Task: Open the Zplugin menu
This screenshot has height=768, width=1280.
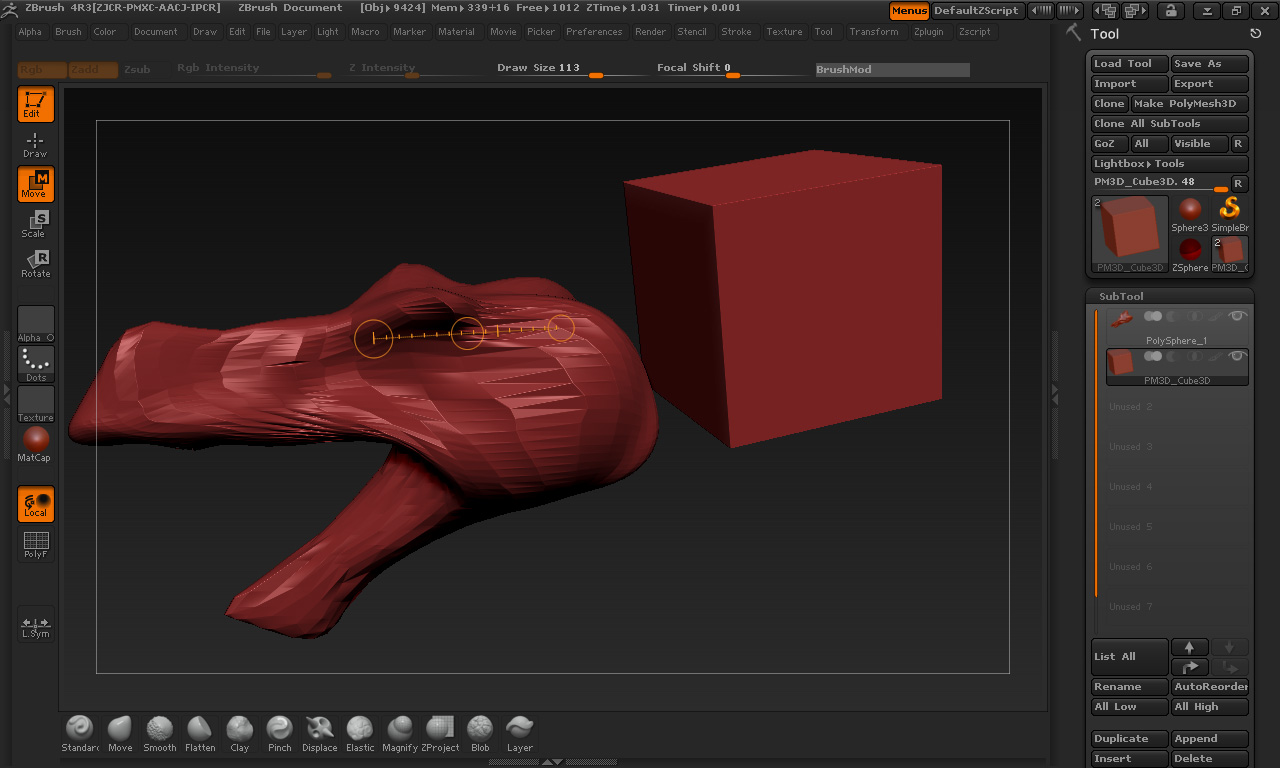Action: click(x=928, y=32)
